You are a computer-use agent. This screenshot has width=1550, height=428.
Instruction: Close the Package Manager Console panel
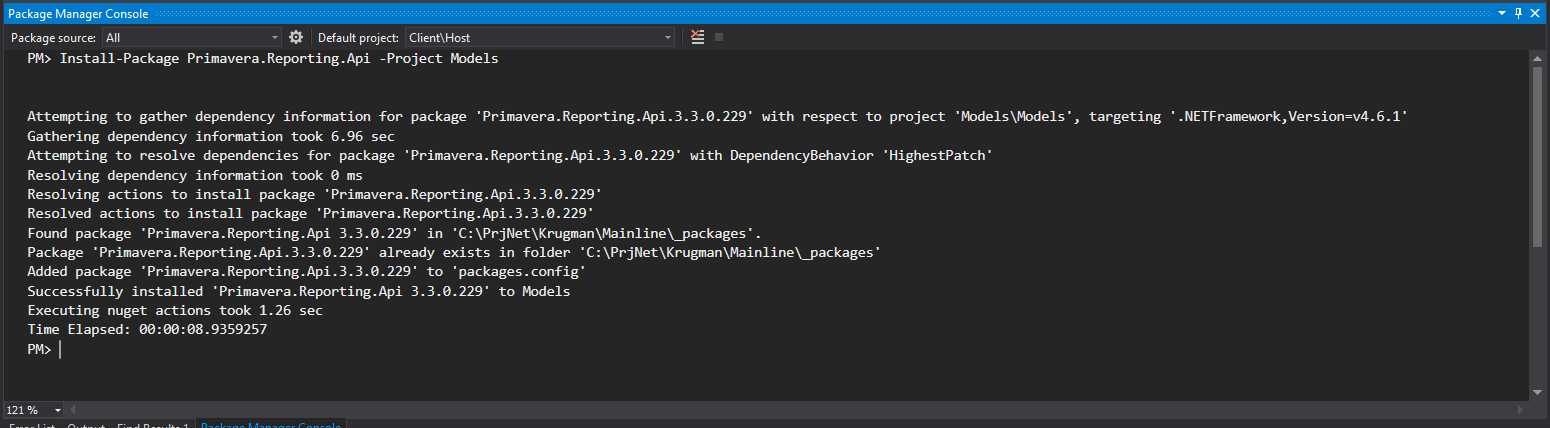click(1535, 13)
